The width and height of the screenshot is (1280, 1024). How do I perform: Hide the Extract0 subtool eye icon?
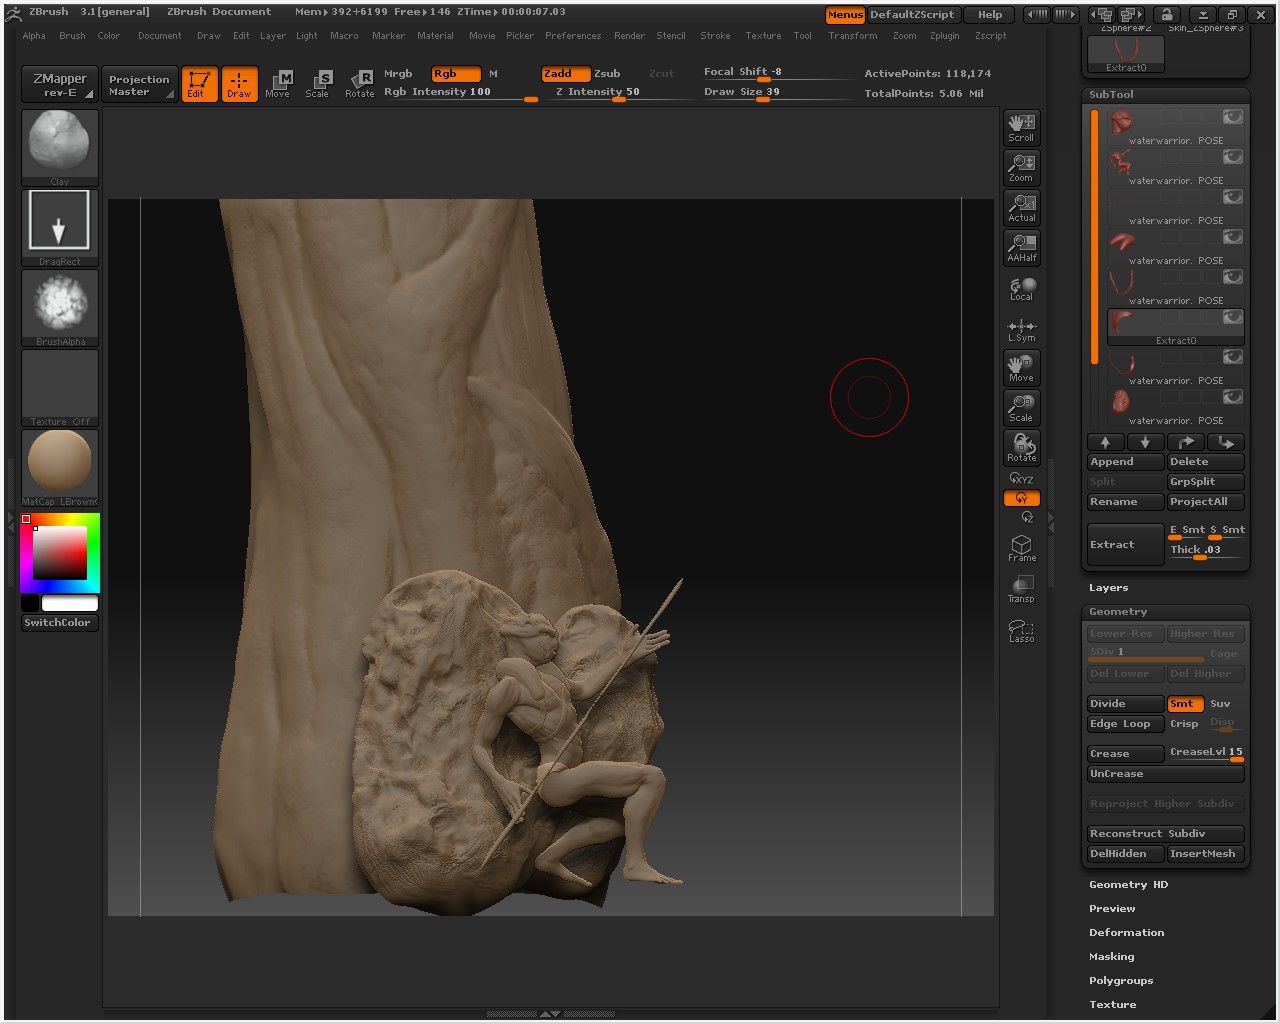1233,317
